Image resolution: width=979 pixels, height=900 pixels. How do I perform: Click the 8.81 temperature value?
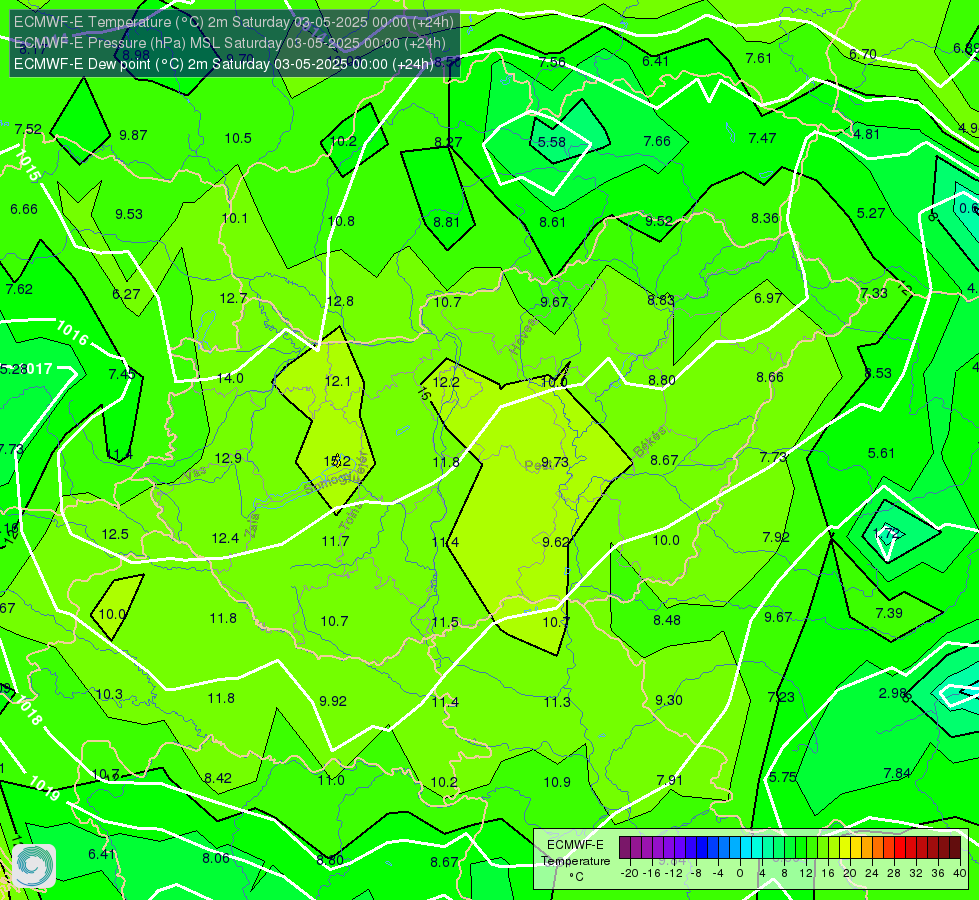click(446, 222)
